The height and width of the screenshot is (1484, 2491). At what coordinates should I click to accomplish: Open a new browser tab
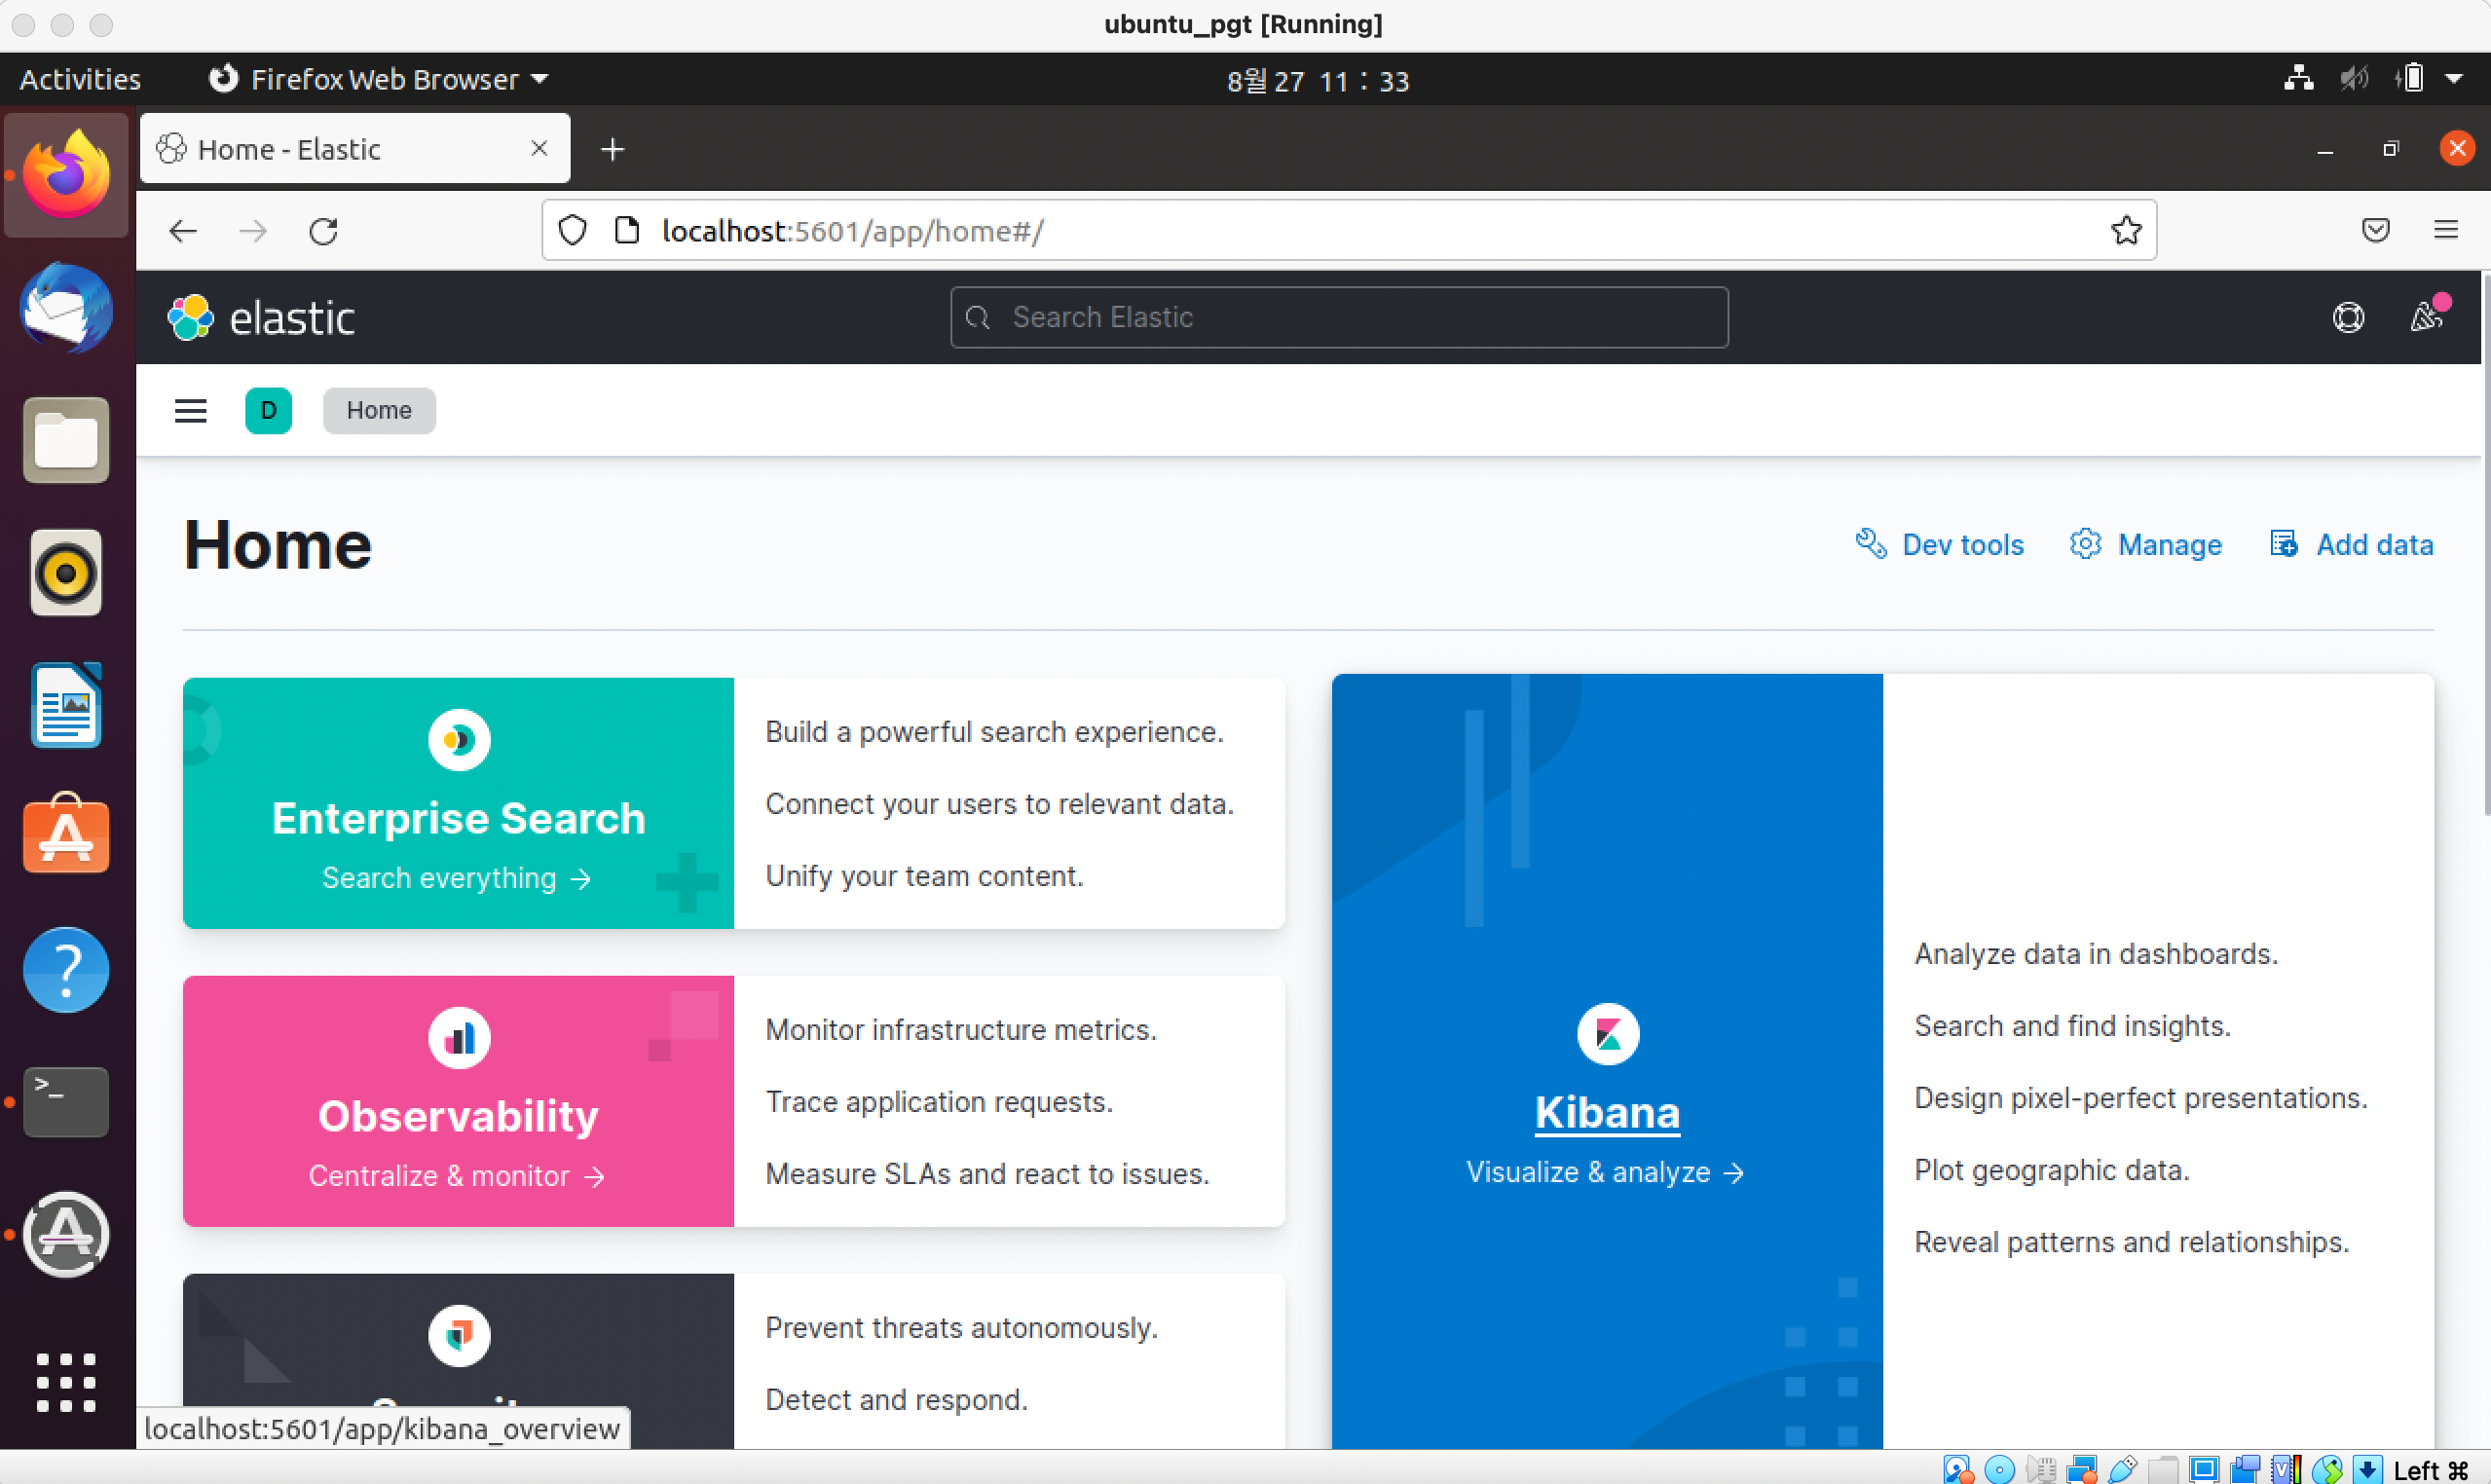coord(612,150)
